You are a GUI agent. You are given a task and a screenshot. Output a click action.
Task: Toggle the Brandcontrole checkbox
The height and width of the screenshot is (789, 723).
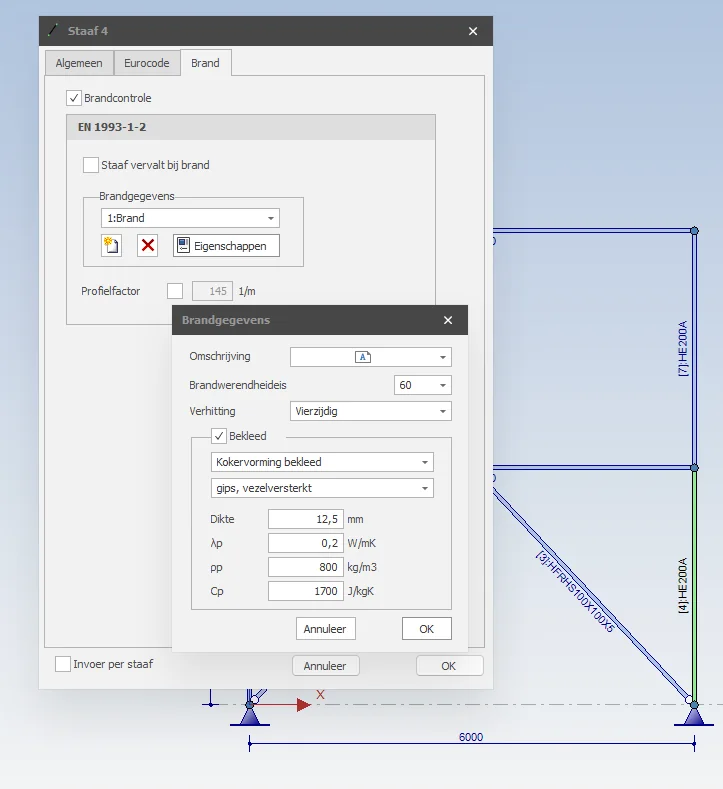click(74, 98)
